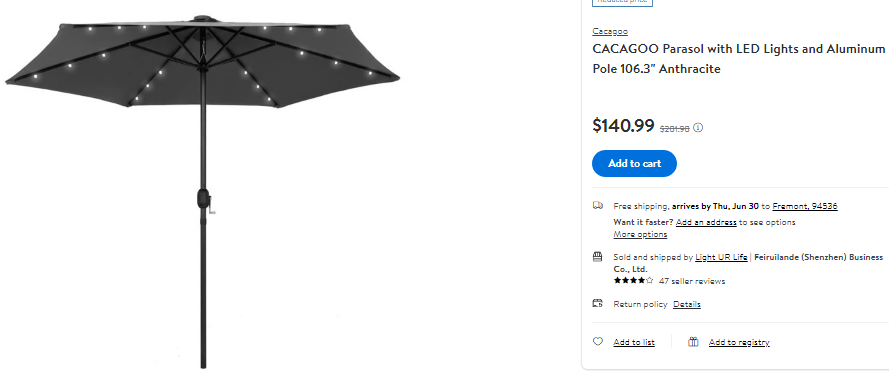Click the Reduced price badge
Viewport: 889px width, 375px height.
coord(623,2)
